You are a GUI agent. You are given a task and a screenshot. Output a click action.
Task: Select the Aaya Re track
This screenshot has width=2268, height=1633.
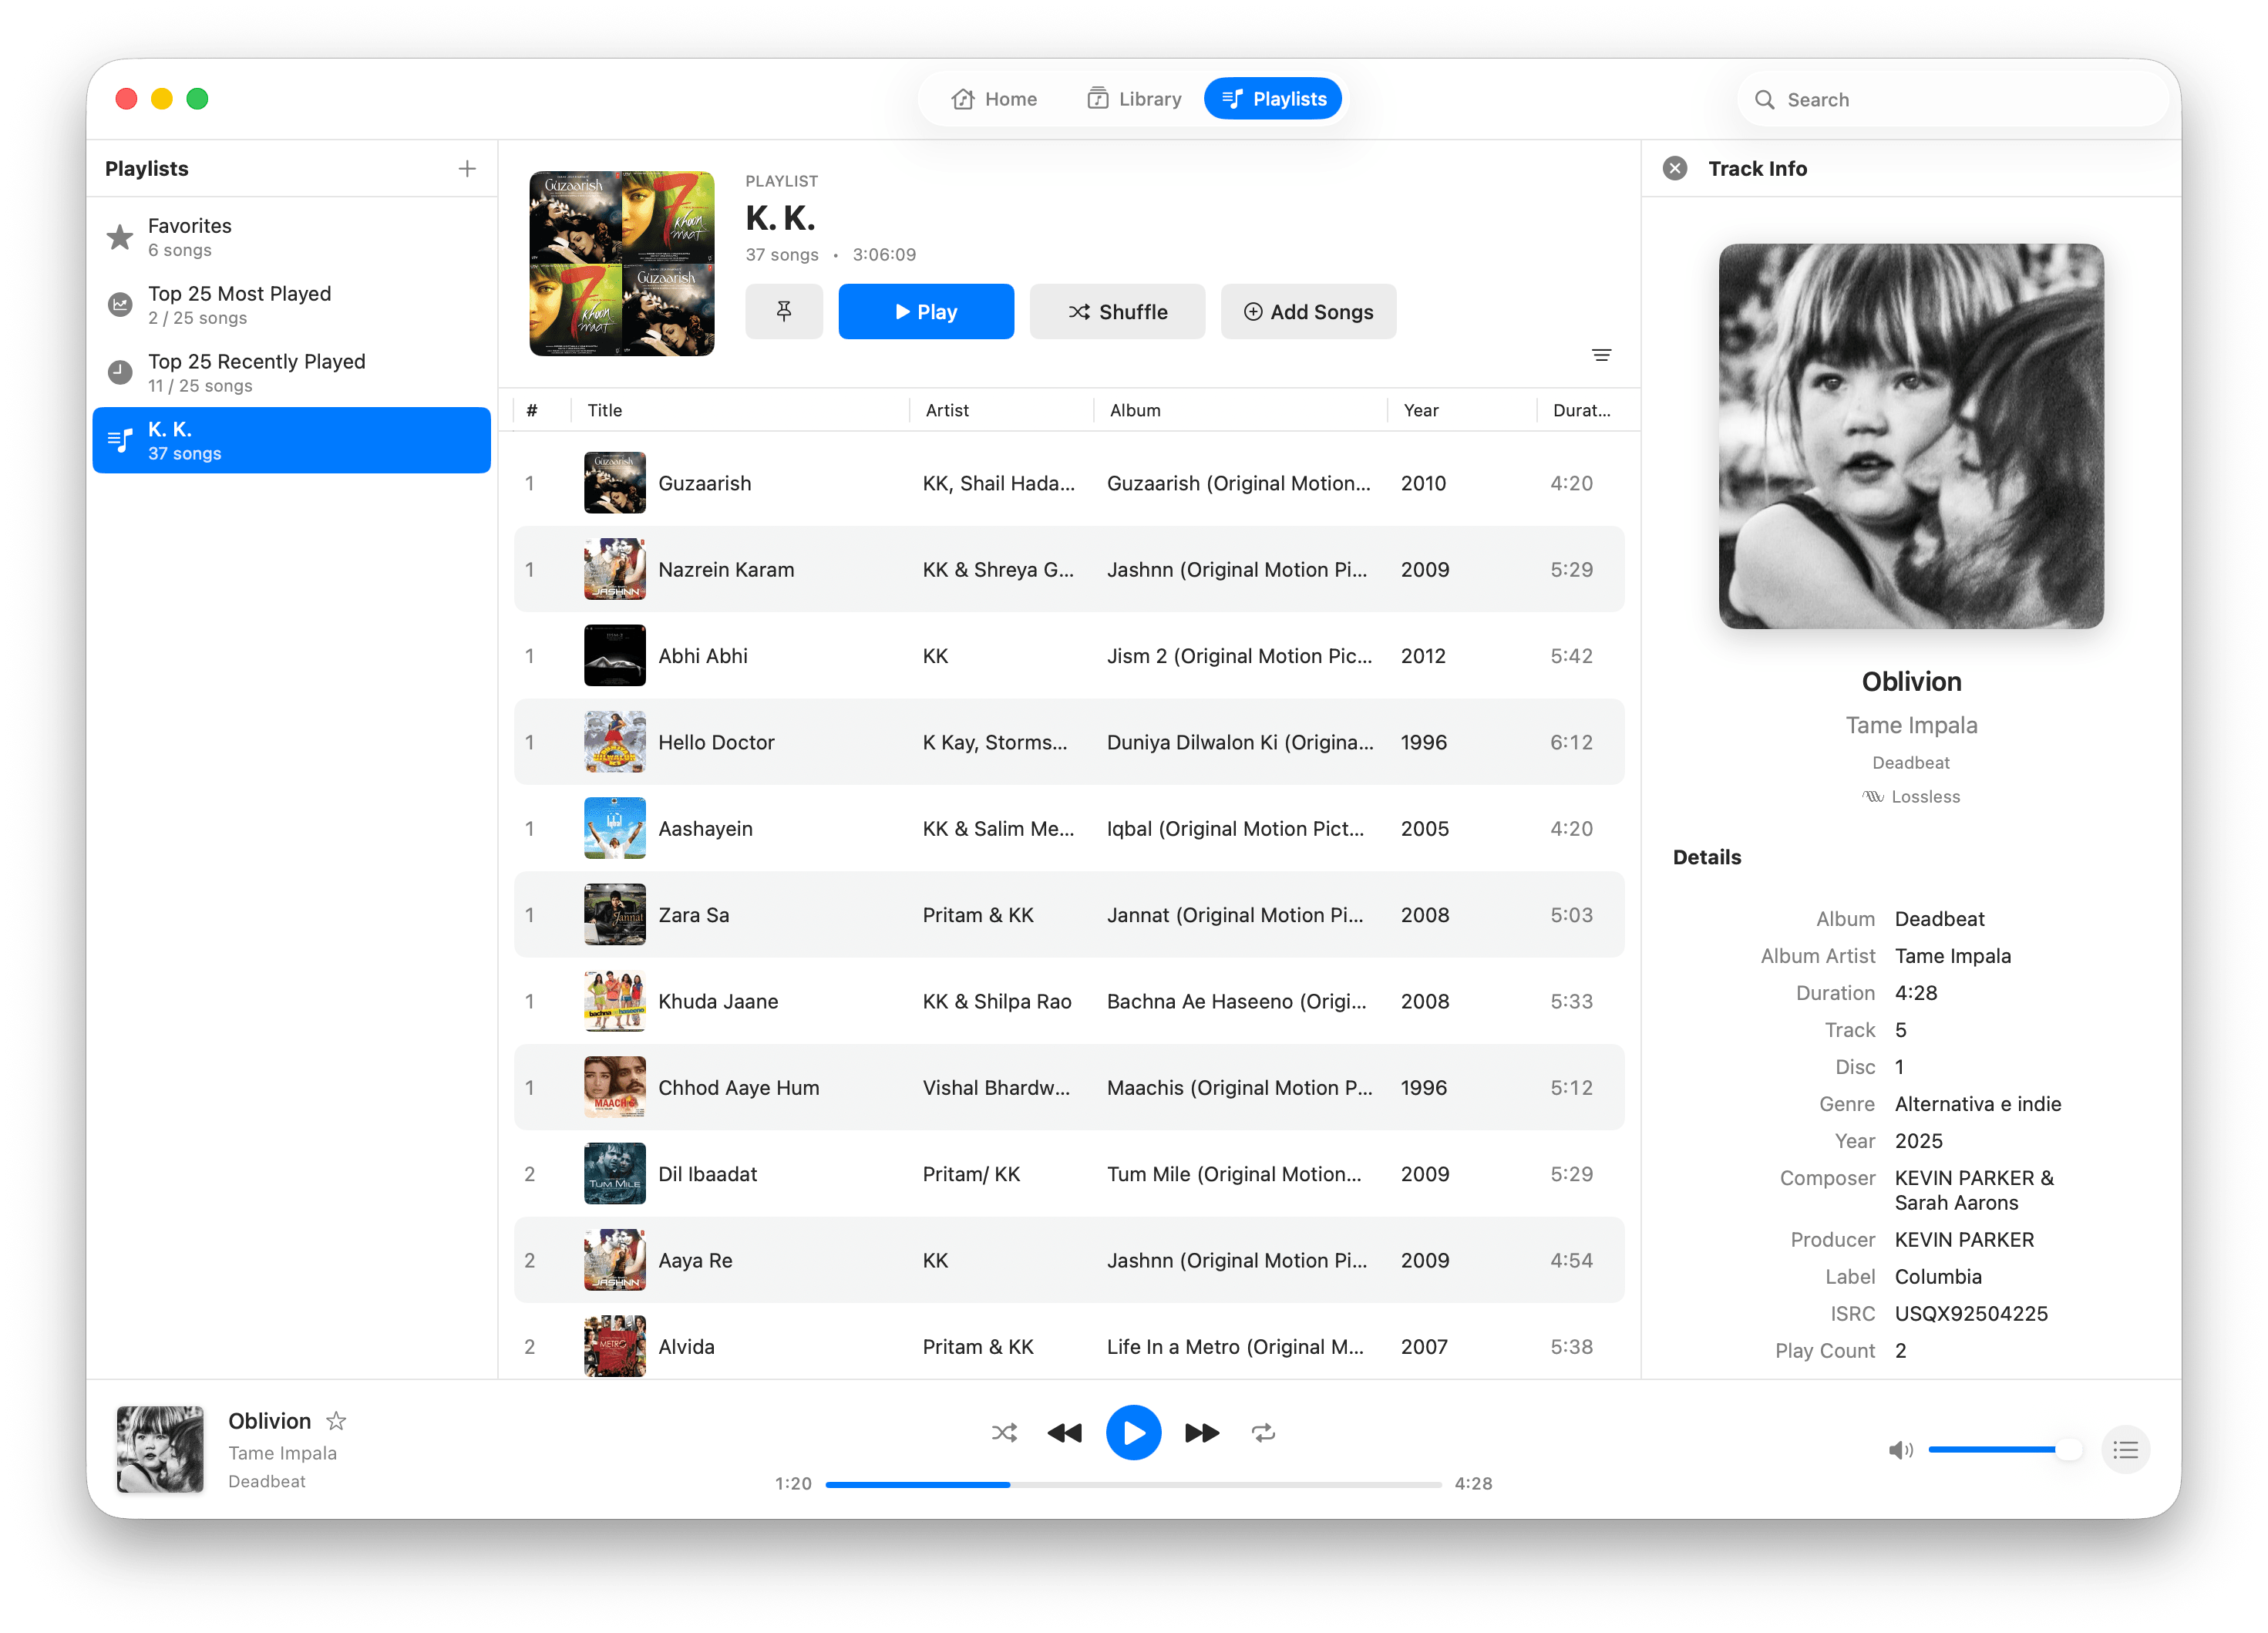1069,1261
